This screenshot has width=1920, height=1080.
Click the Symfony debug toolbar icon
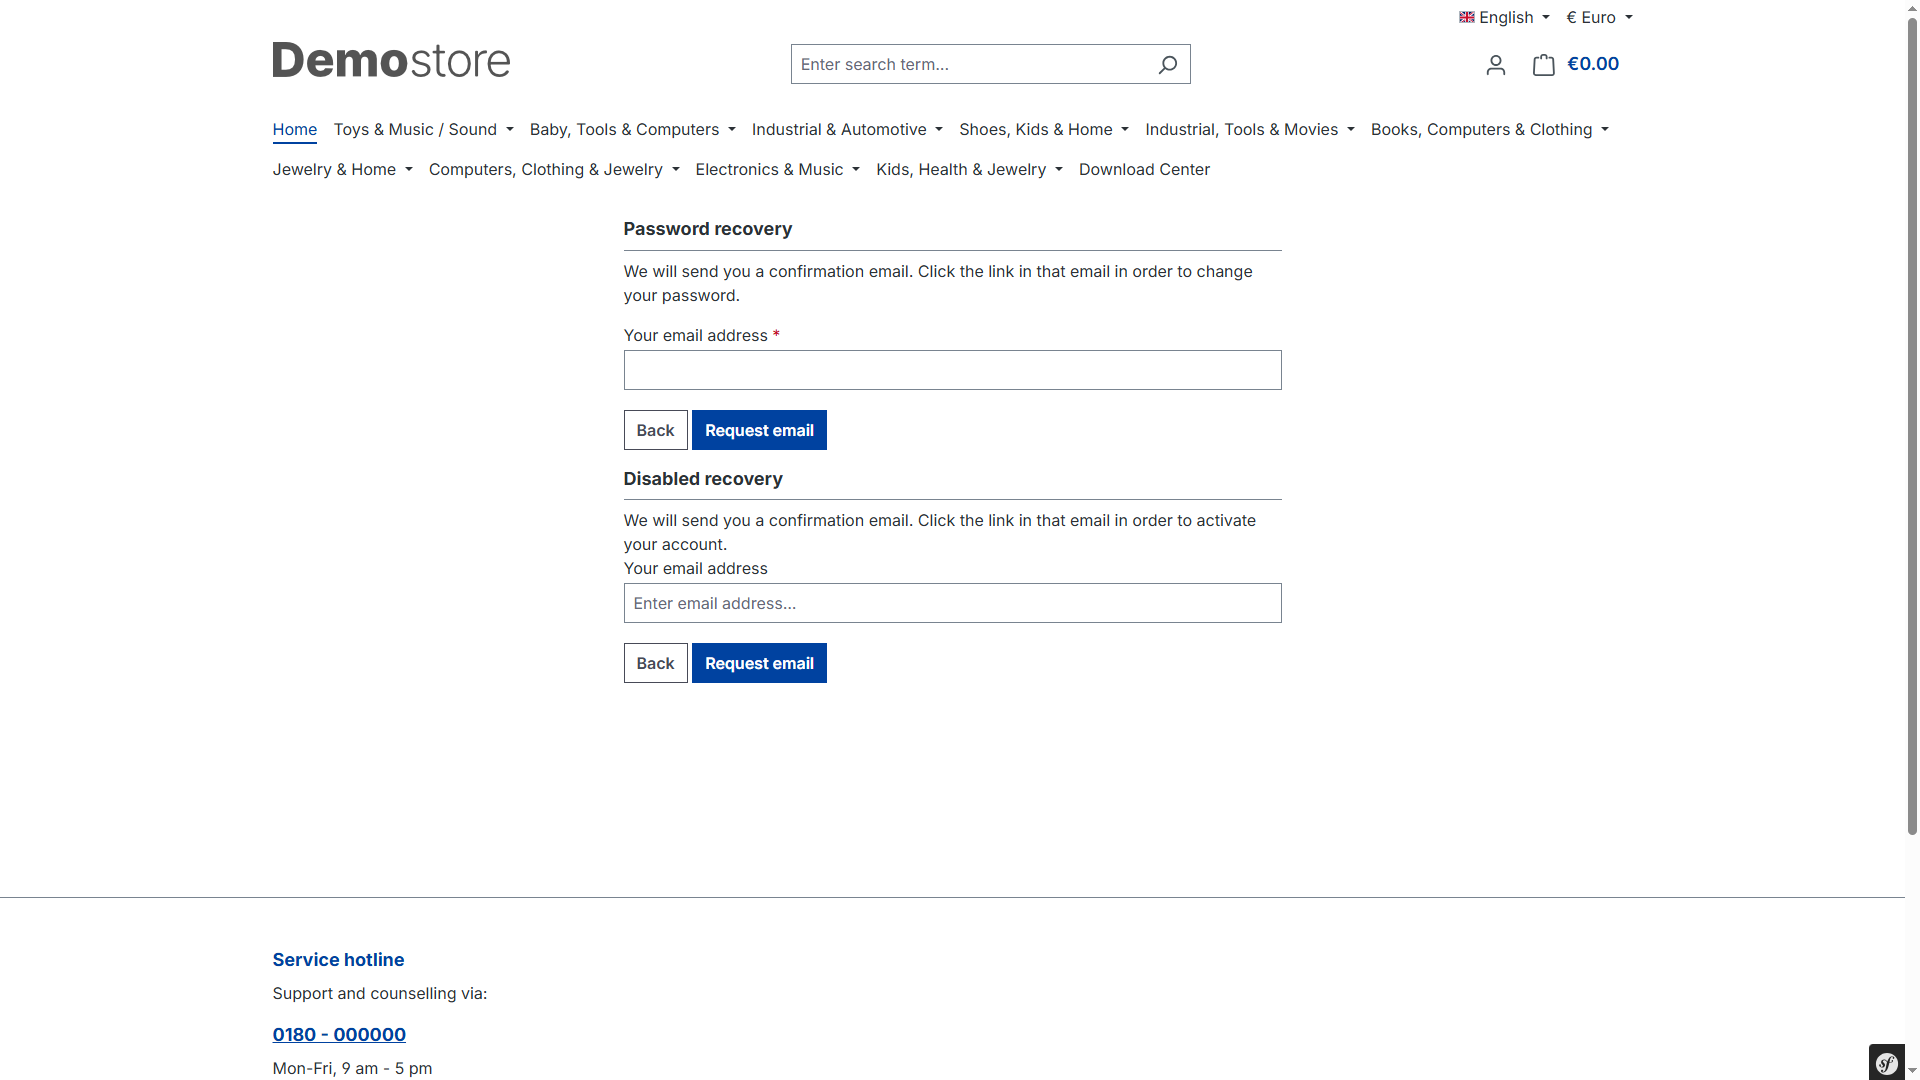pyautogui.click(x=1887, y=1063)
